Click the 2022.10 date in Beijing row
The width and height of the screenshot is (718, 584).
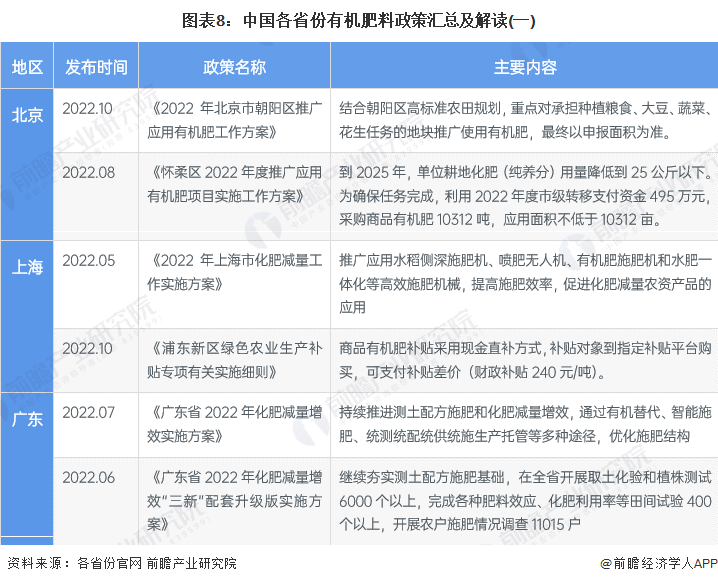point(88,107)
